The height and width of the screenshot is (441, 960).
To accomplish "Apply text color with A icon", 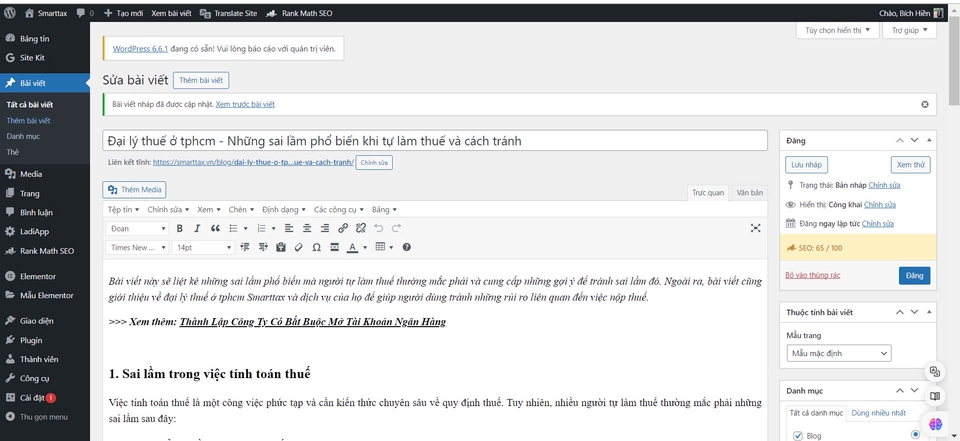I will [x=352, y=247].
